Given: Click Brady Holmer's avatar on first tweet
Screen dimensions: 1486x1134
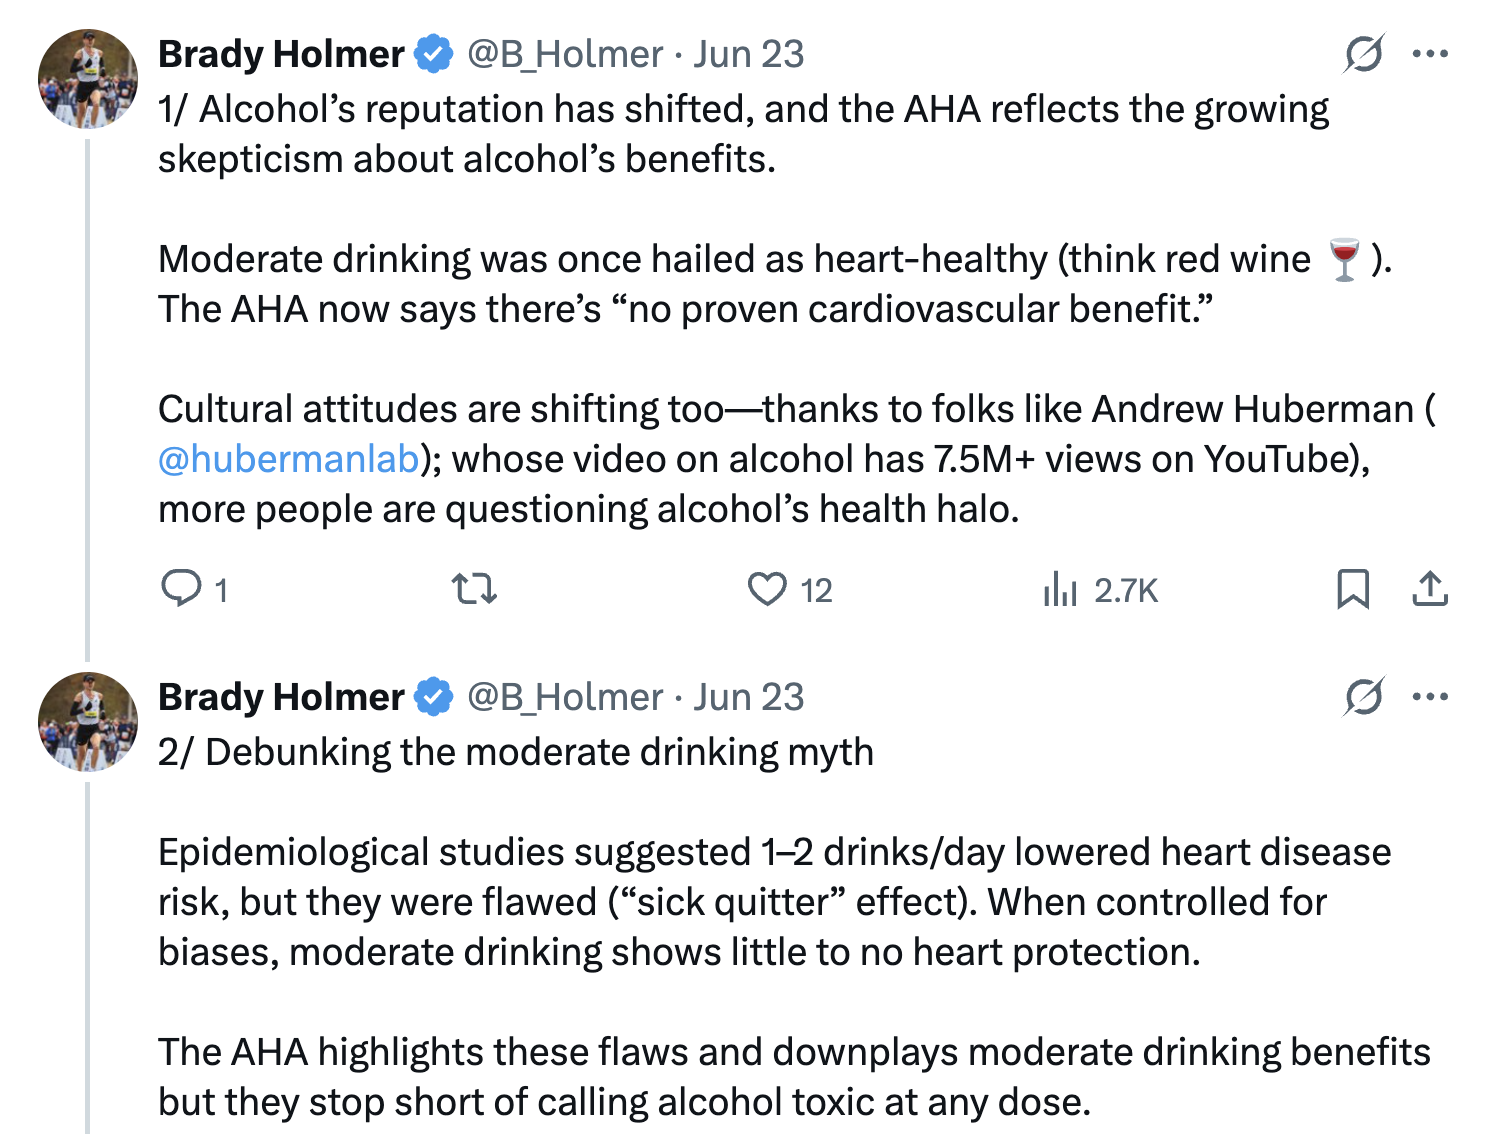Looking at the screenshot, I should coord(88,79).
